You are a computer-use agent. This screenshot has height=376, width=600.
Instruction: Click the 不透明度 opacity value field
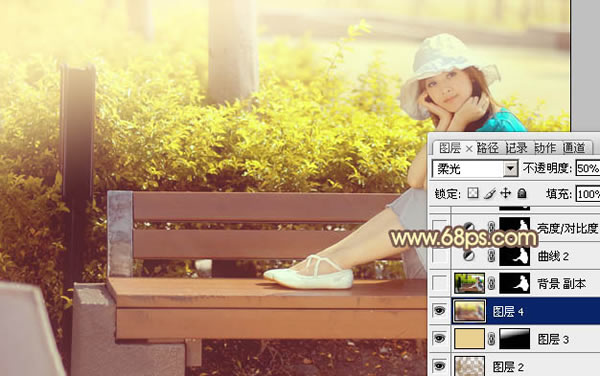coord(588,168)
